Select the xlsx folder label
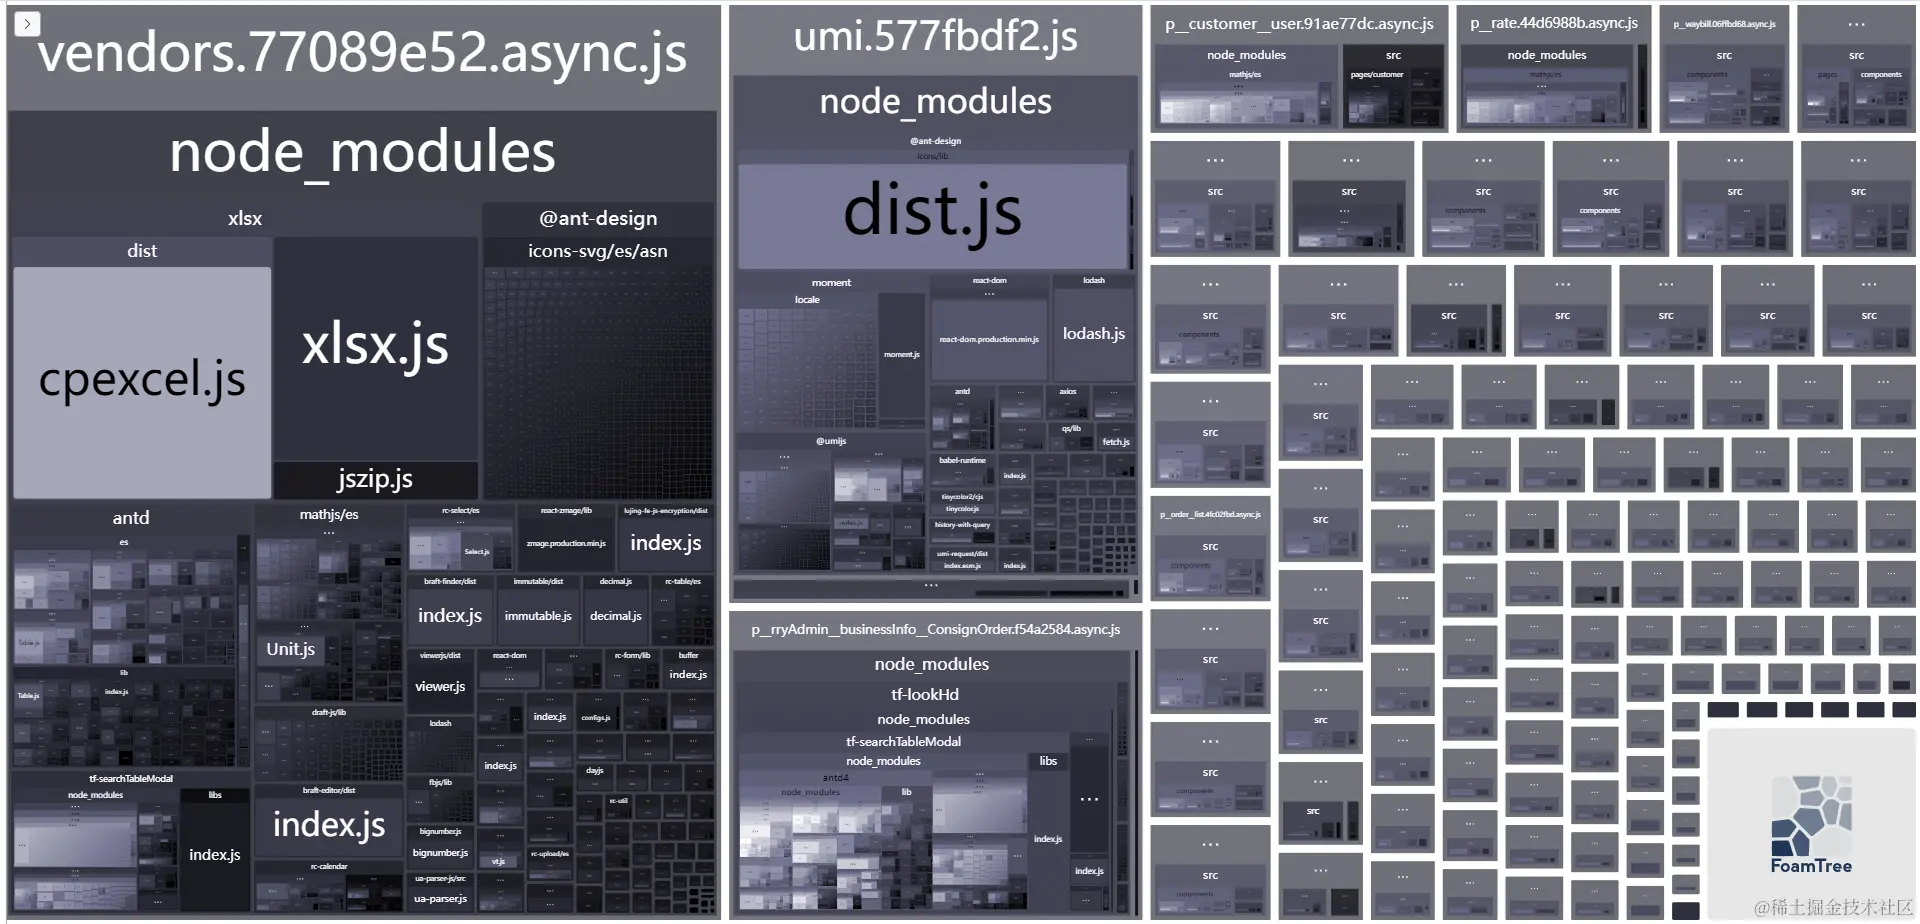The width and height of the screenshot is (1920, 924). point(245,218)
